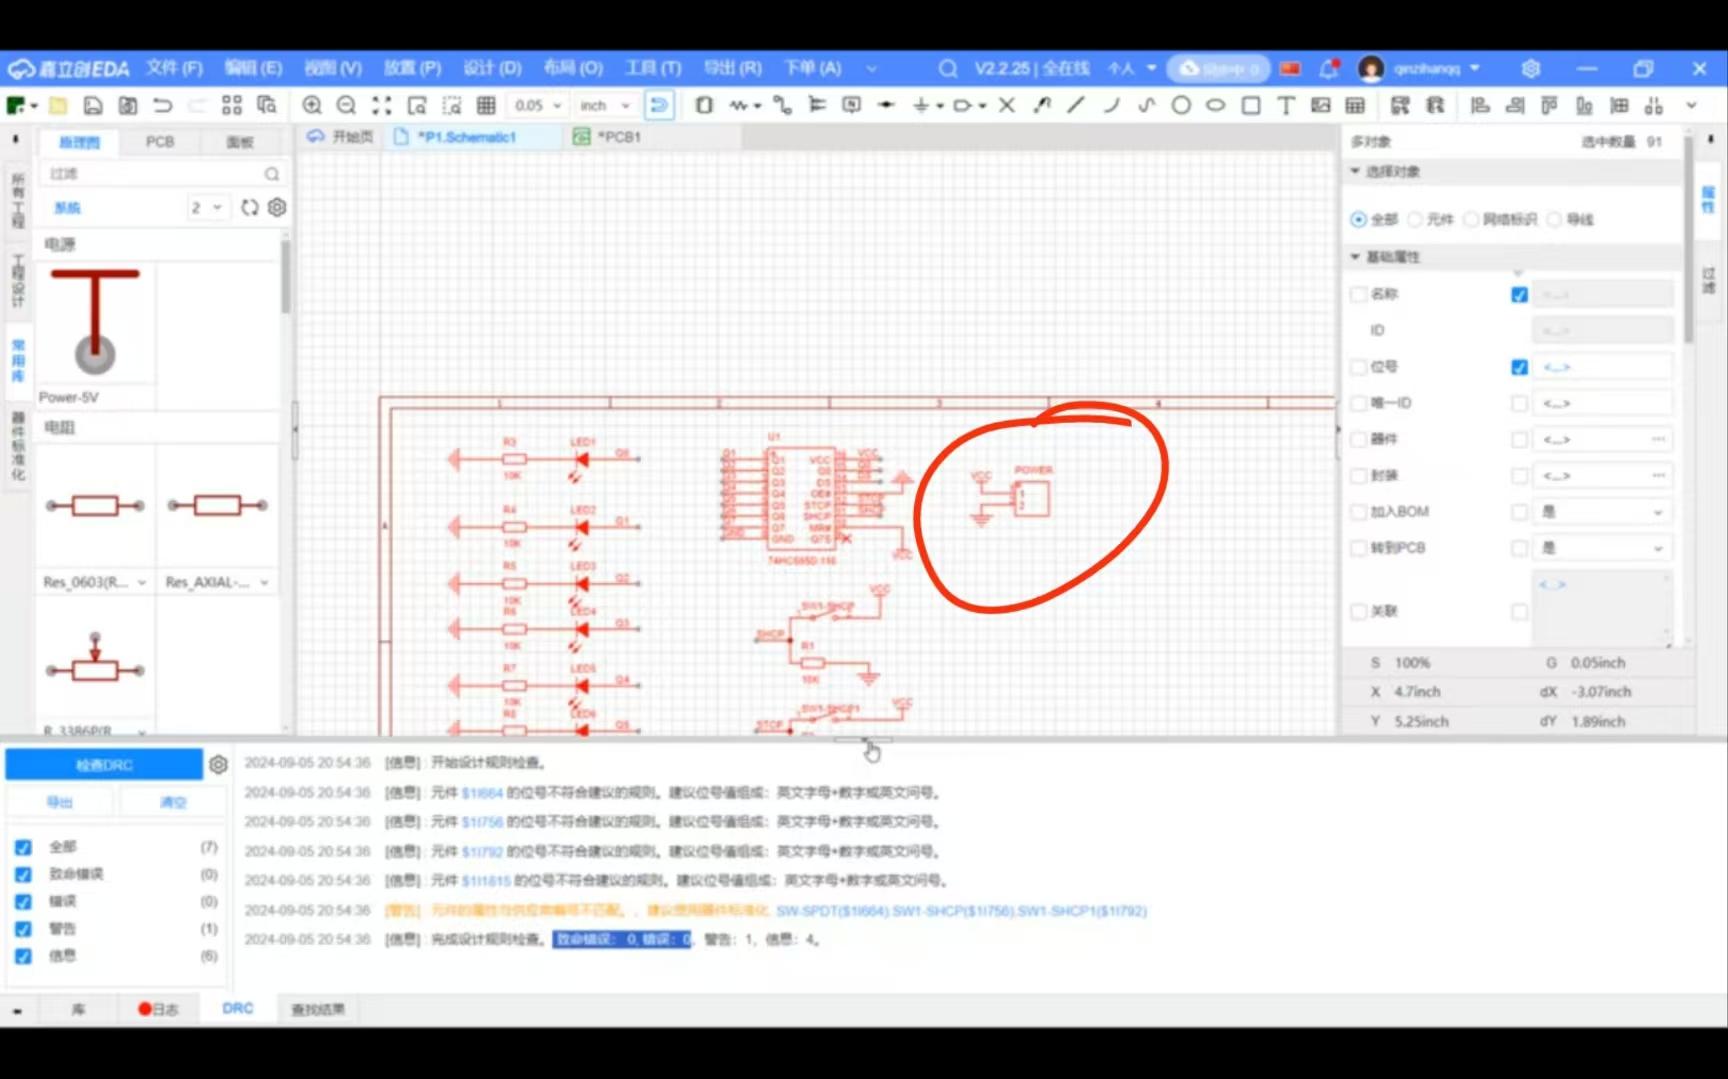Select the straight line drawing tool
1728x1079 pixels.
(1076, 105)
